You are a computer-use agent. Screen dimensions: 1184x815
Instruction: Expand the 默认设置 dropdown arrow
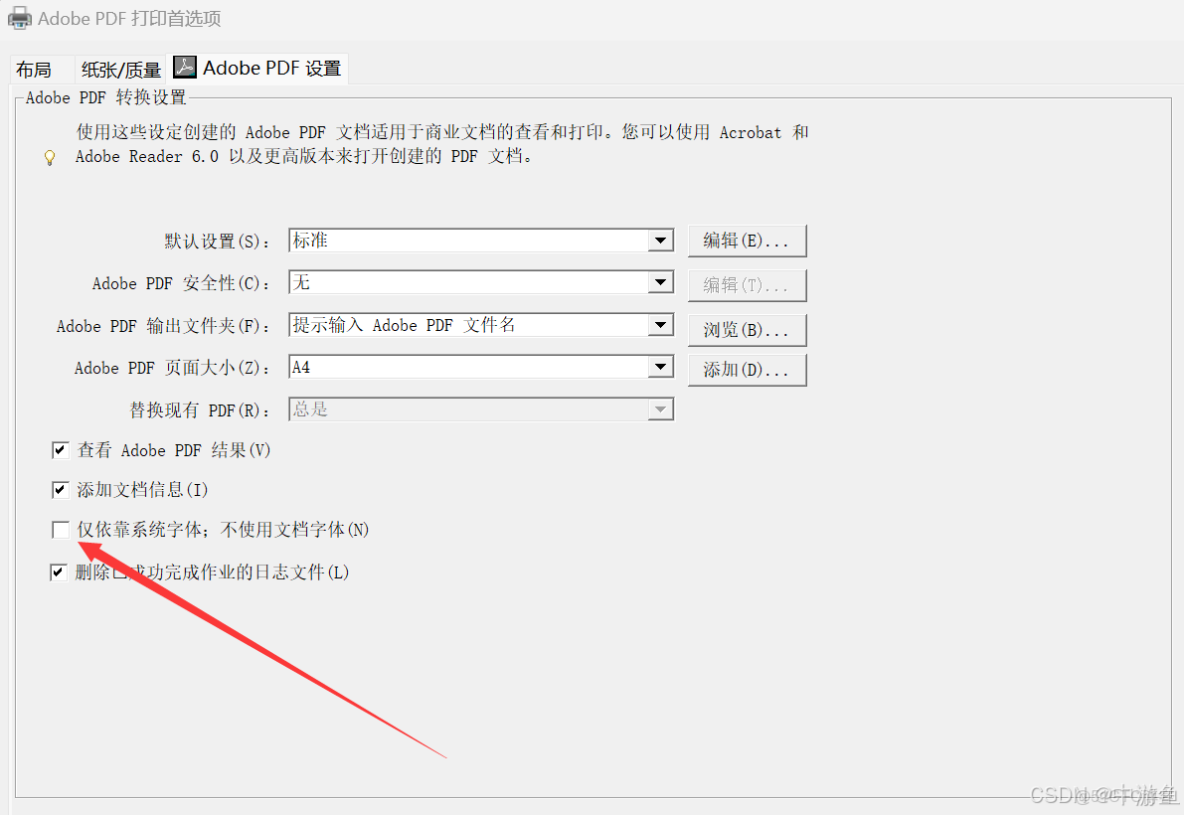pos(660,240)
